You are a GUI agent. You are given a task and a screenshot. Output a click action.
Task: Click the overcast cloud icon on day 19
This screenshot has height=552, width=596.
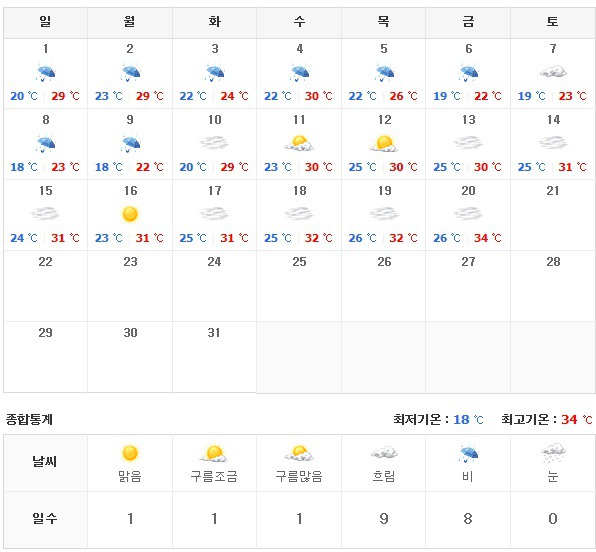click(384, 214)
